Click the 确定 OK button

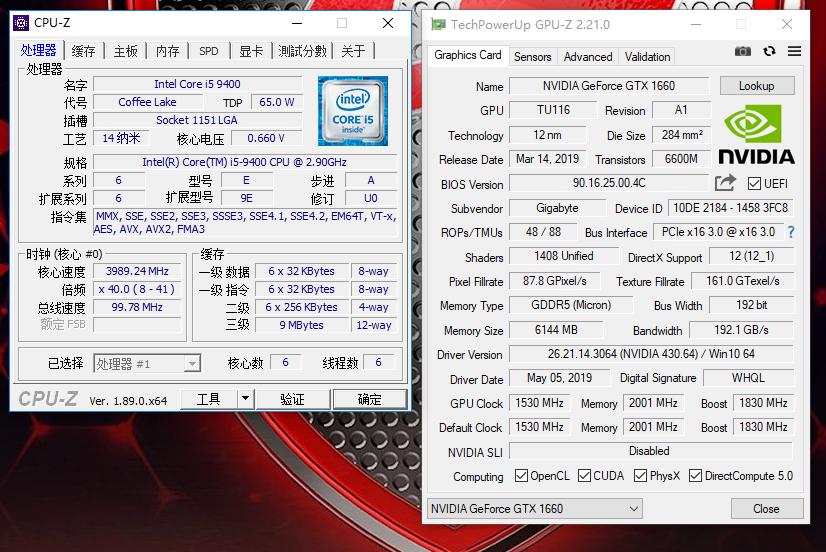point(370,399)
